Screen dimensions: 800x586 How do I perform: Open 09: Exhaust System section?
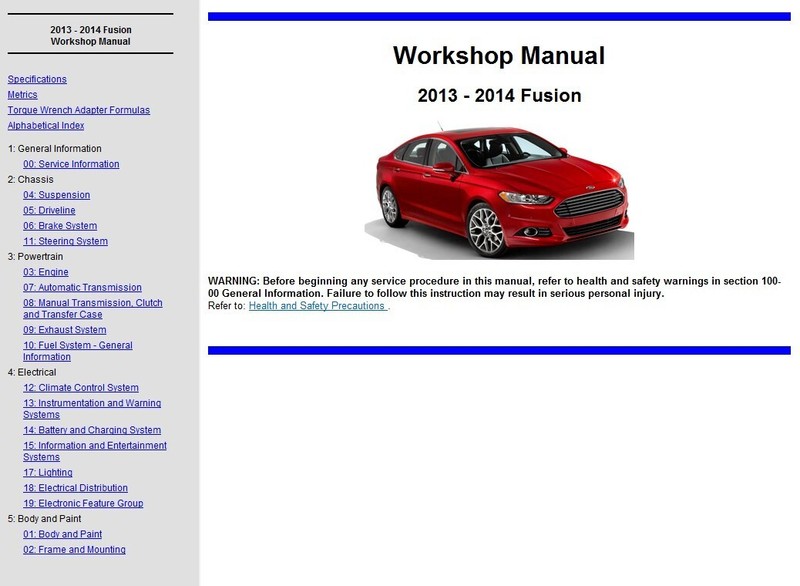[65, 329]
